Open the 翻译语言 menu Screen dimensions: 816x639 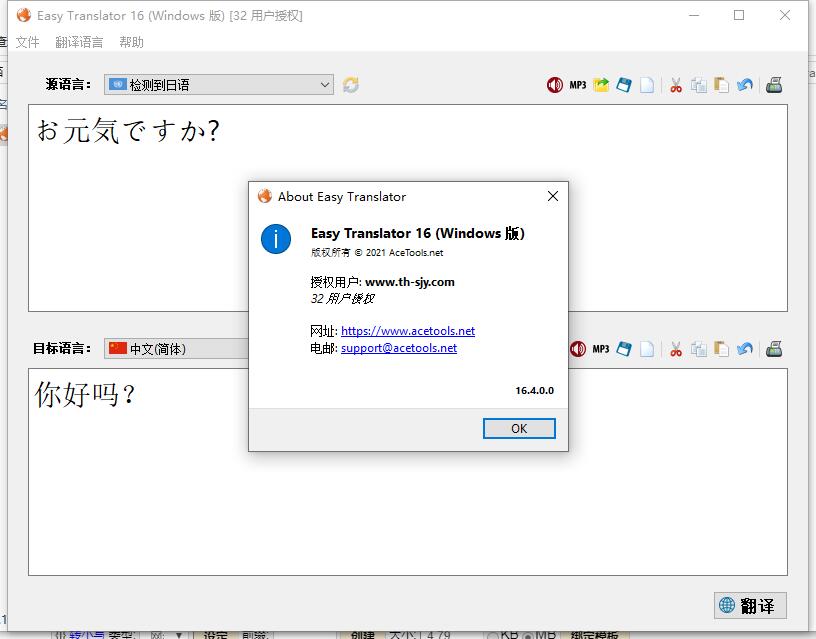pos(79,42)
